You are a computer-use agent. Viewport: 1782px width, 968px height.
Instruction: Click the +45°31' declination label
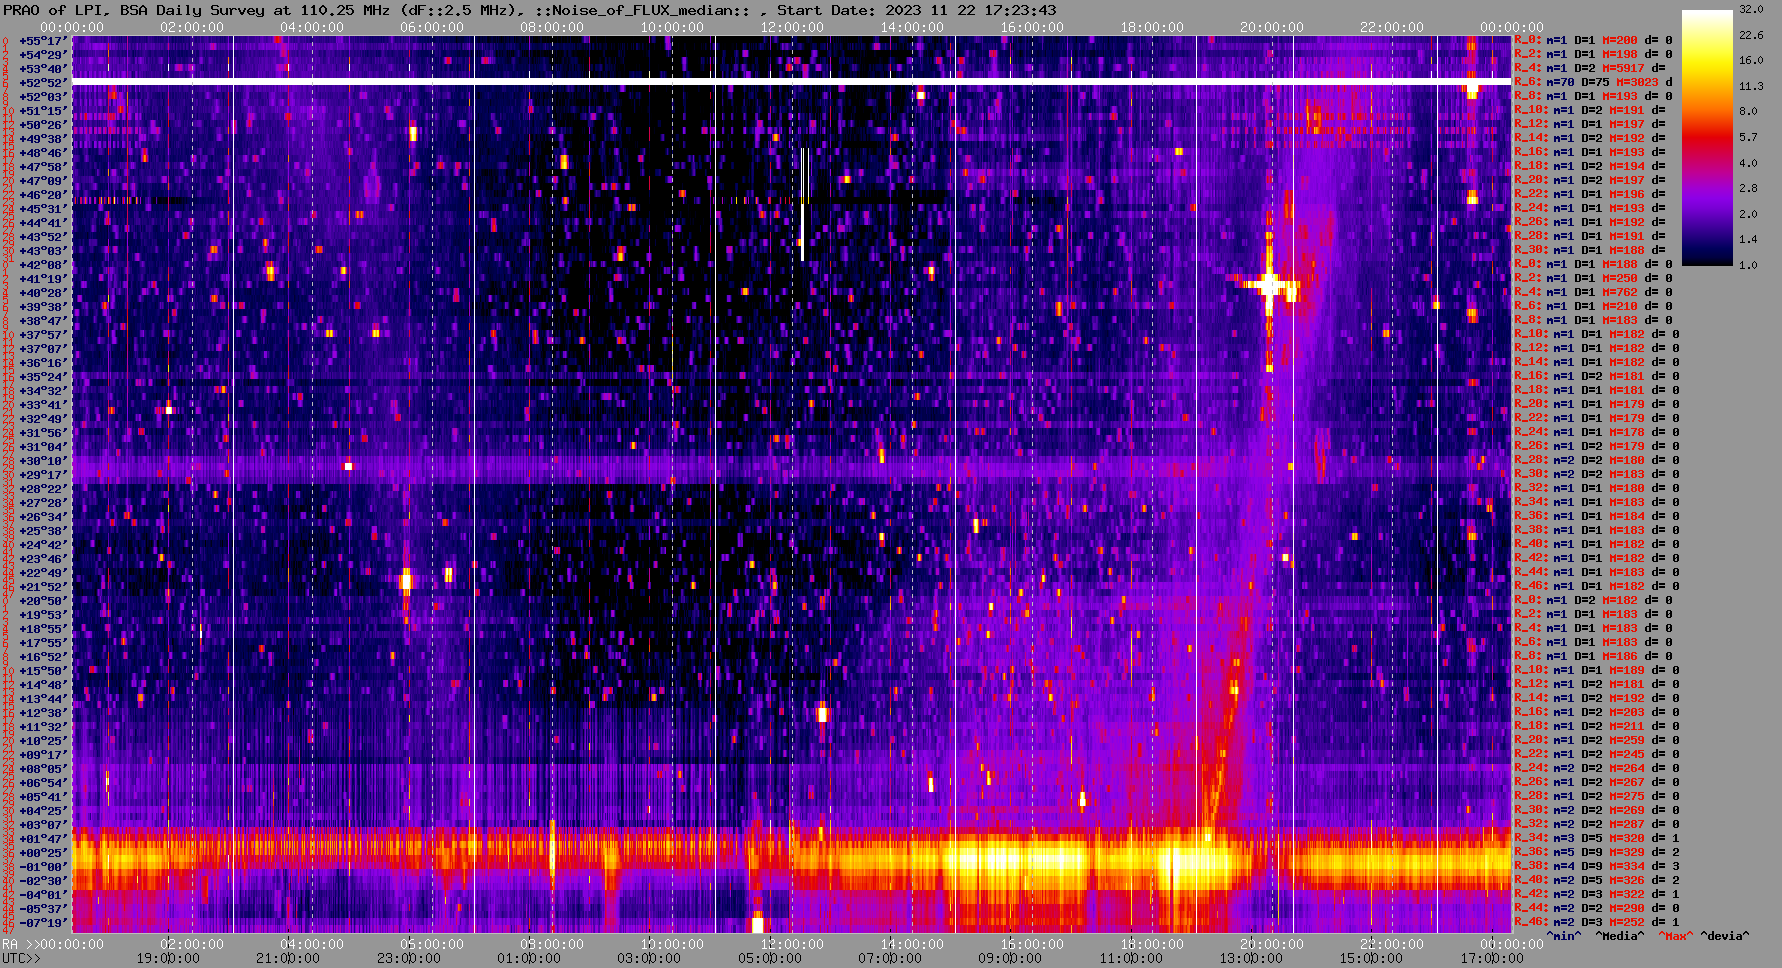click(43, 208)
